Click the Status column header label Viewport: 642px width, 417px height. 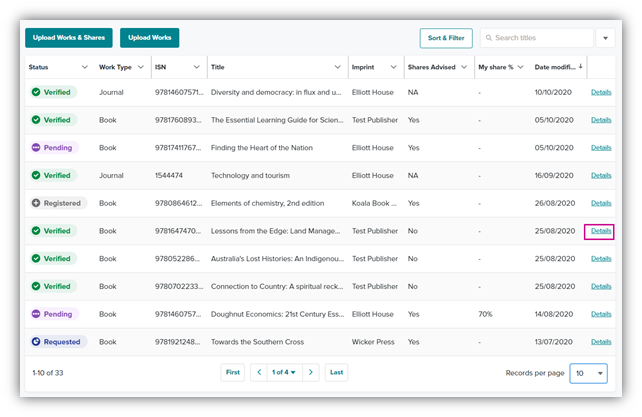coord(38,67)
